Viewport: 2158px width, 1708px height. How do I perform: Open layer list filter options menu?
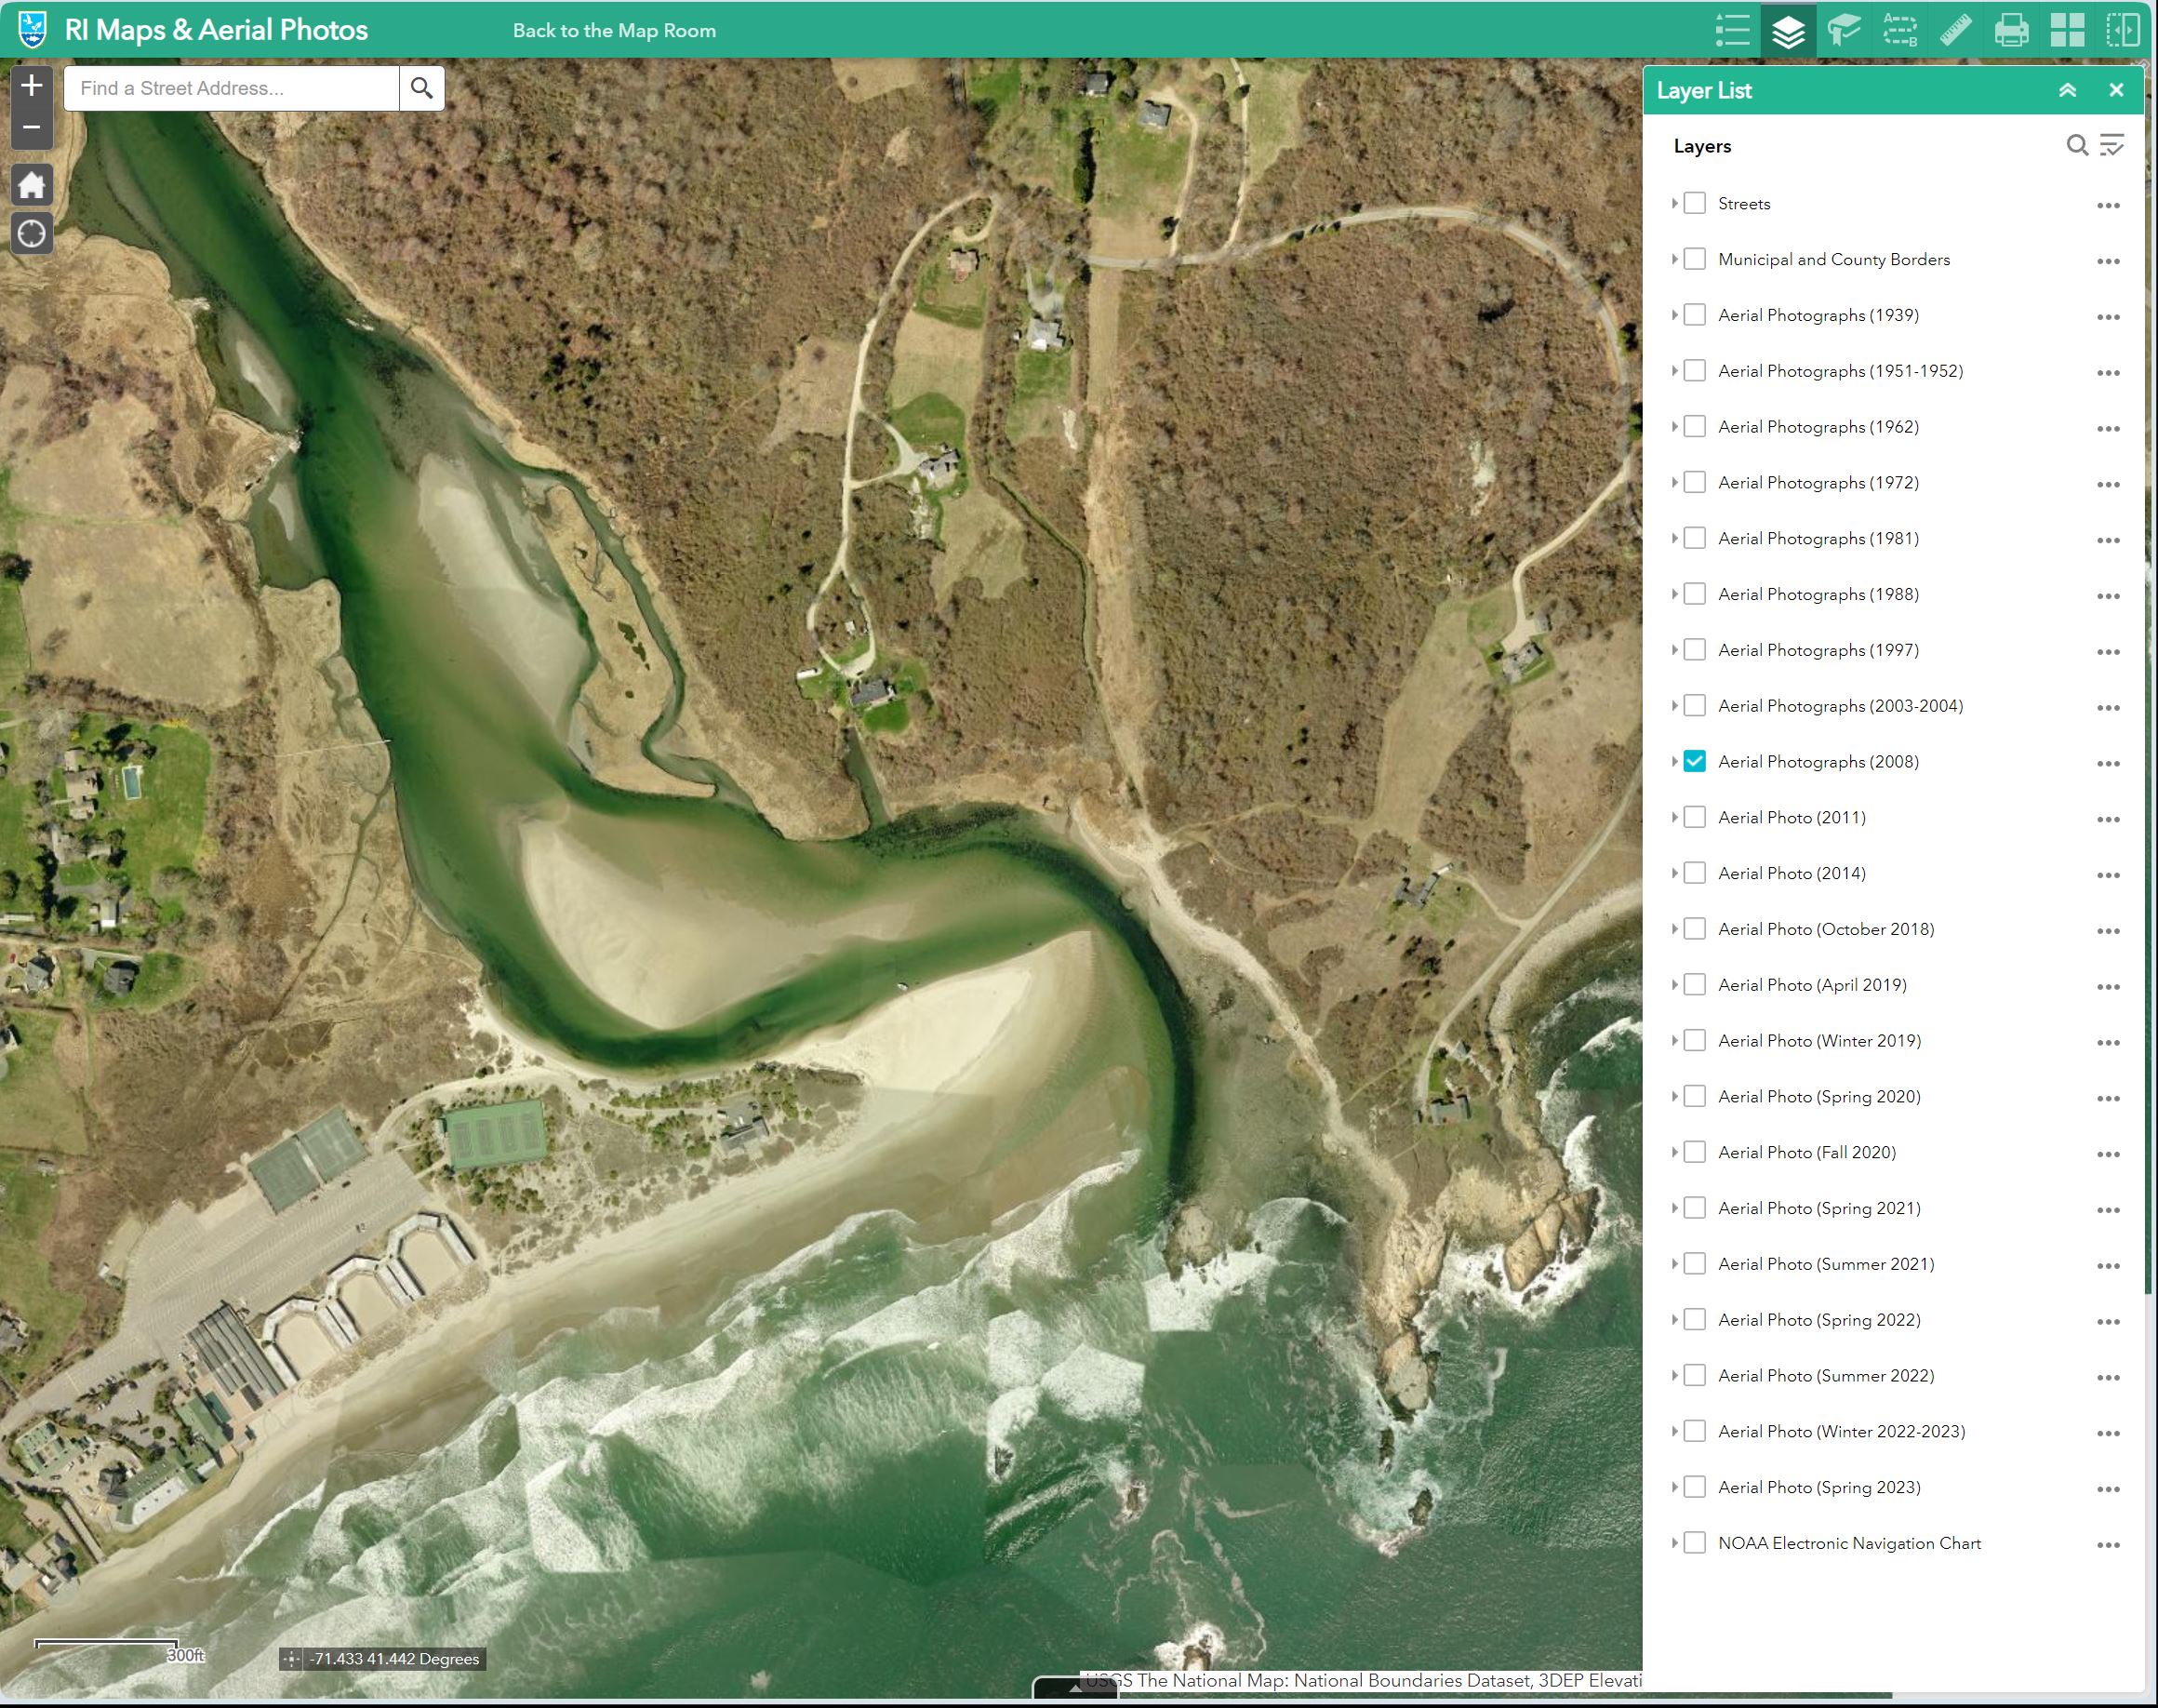click(2112, 146)
